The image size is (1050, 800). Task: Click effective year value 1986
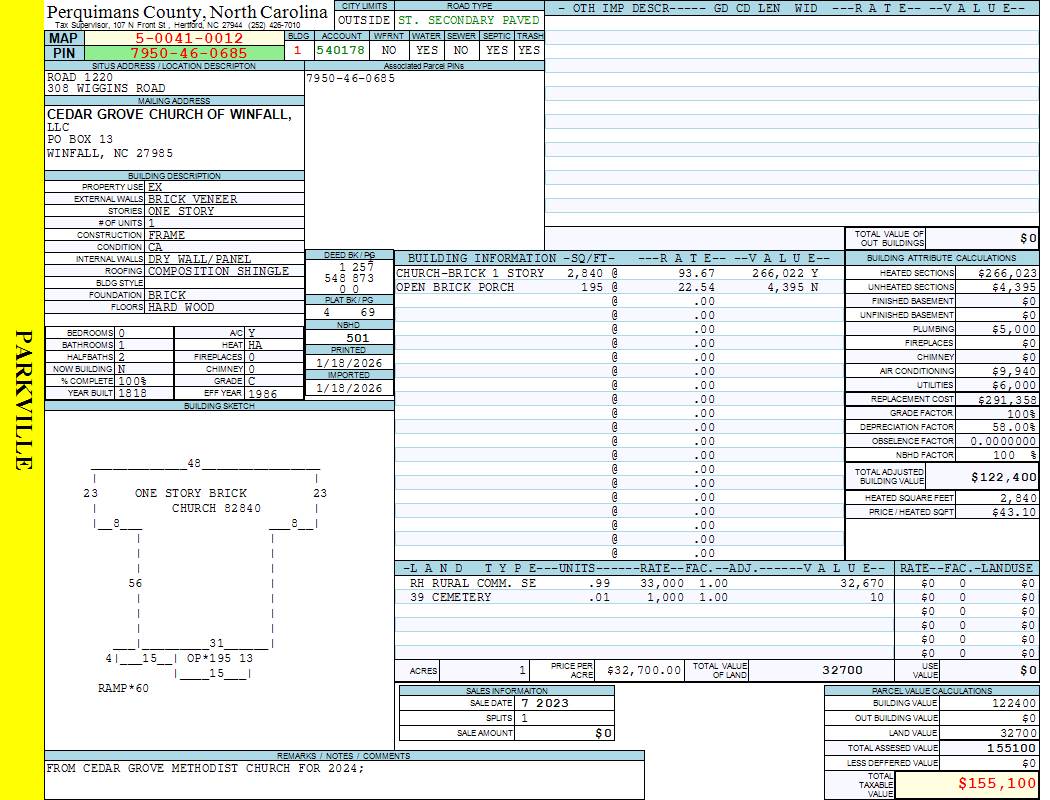point(262,394)
